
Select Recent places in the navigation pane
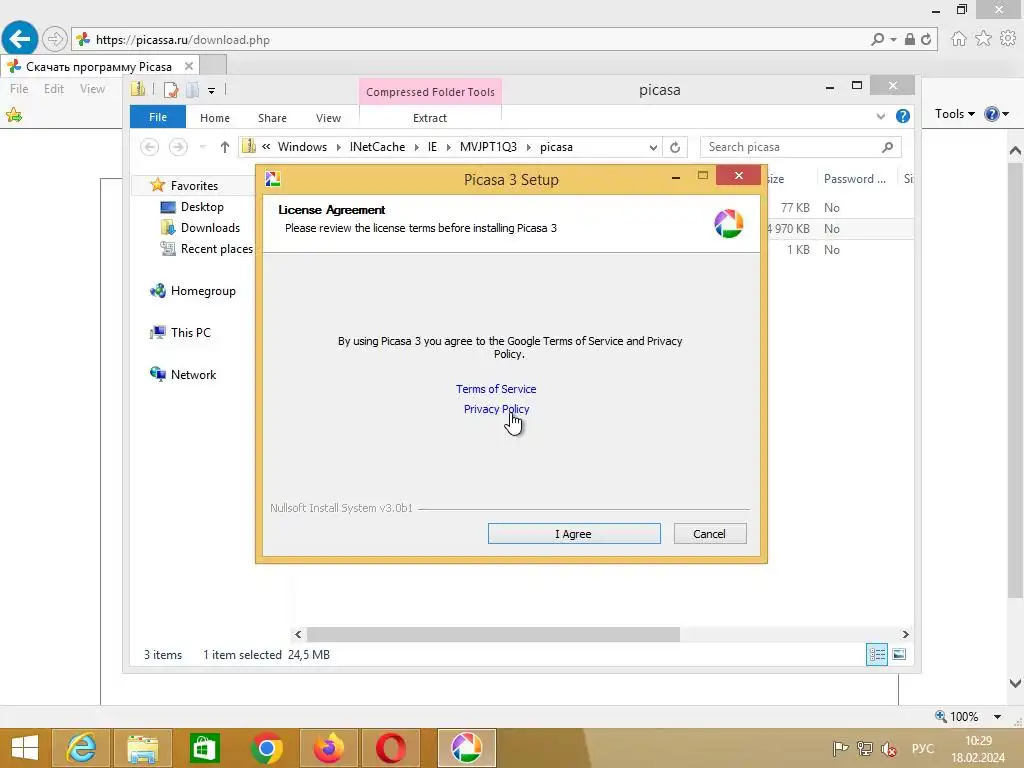(216, 249)
